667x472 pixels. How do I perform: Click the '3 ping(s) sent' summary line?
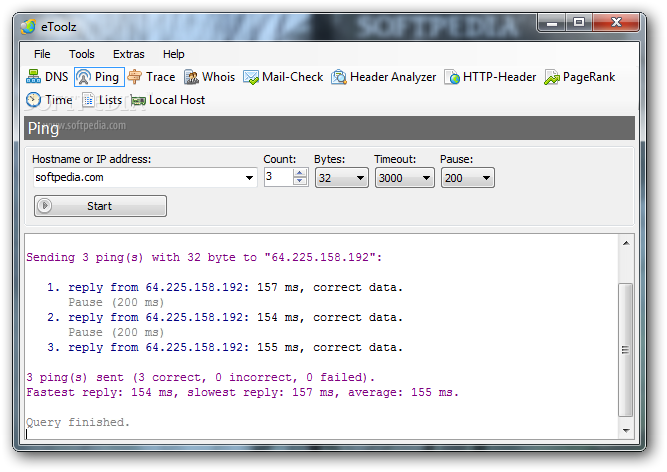click(x=200, y=377)
